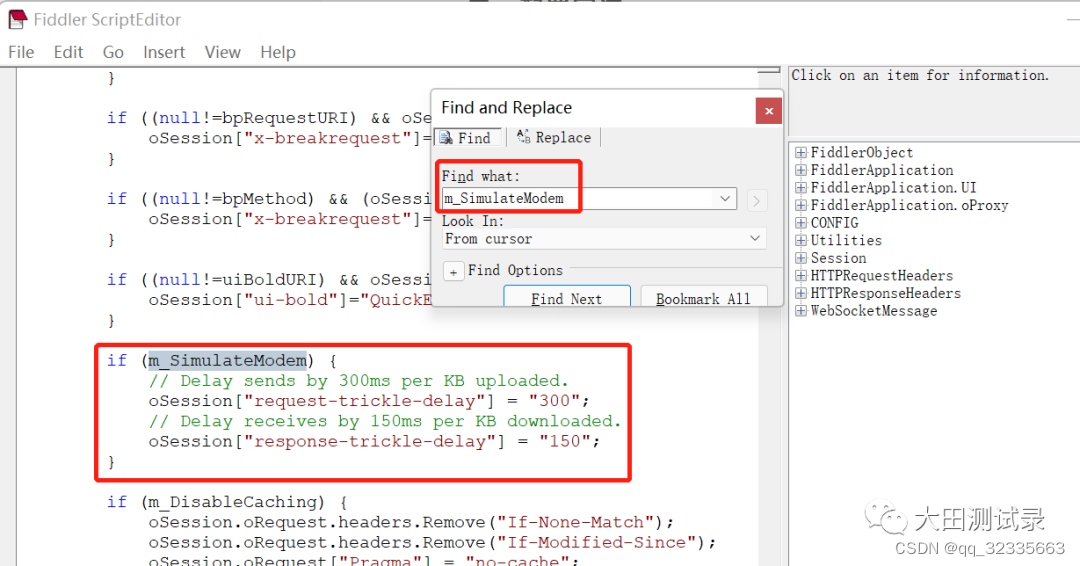Select the FiddlerObject item

coord(862,152)
